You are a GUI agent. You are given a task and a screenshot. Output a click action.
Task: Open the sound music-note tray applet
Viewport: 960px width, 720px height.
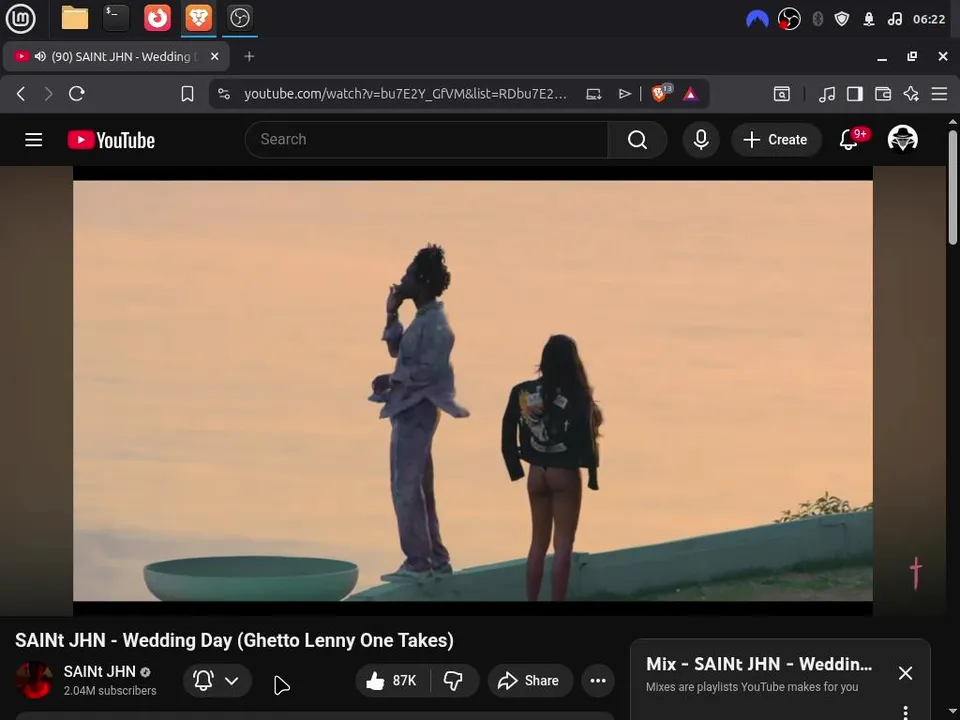894,19
